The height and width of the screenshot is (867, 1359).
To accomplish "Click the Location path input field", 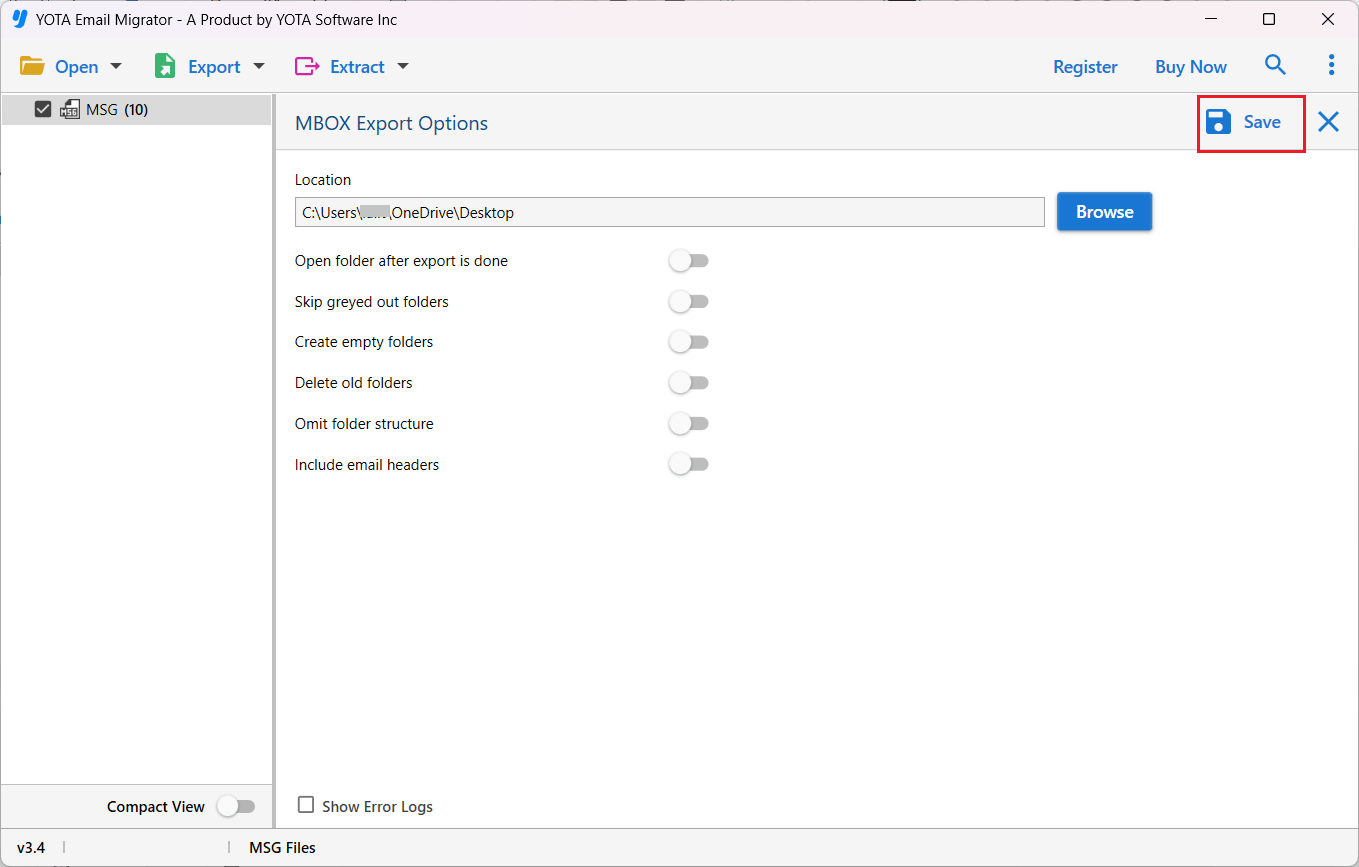I will point(669,212).
